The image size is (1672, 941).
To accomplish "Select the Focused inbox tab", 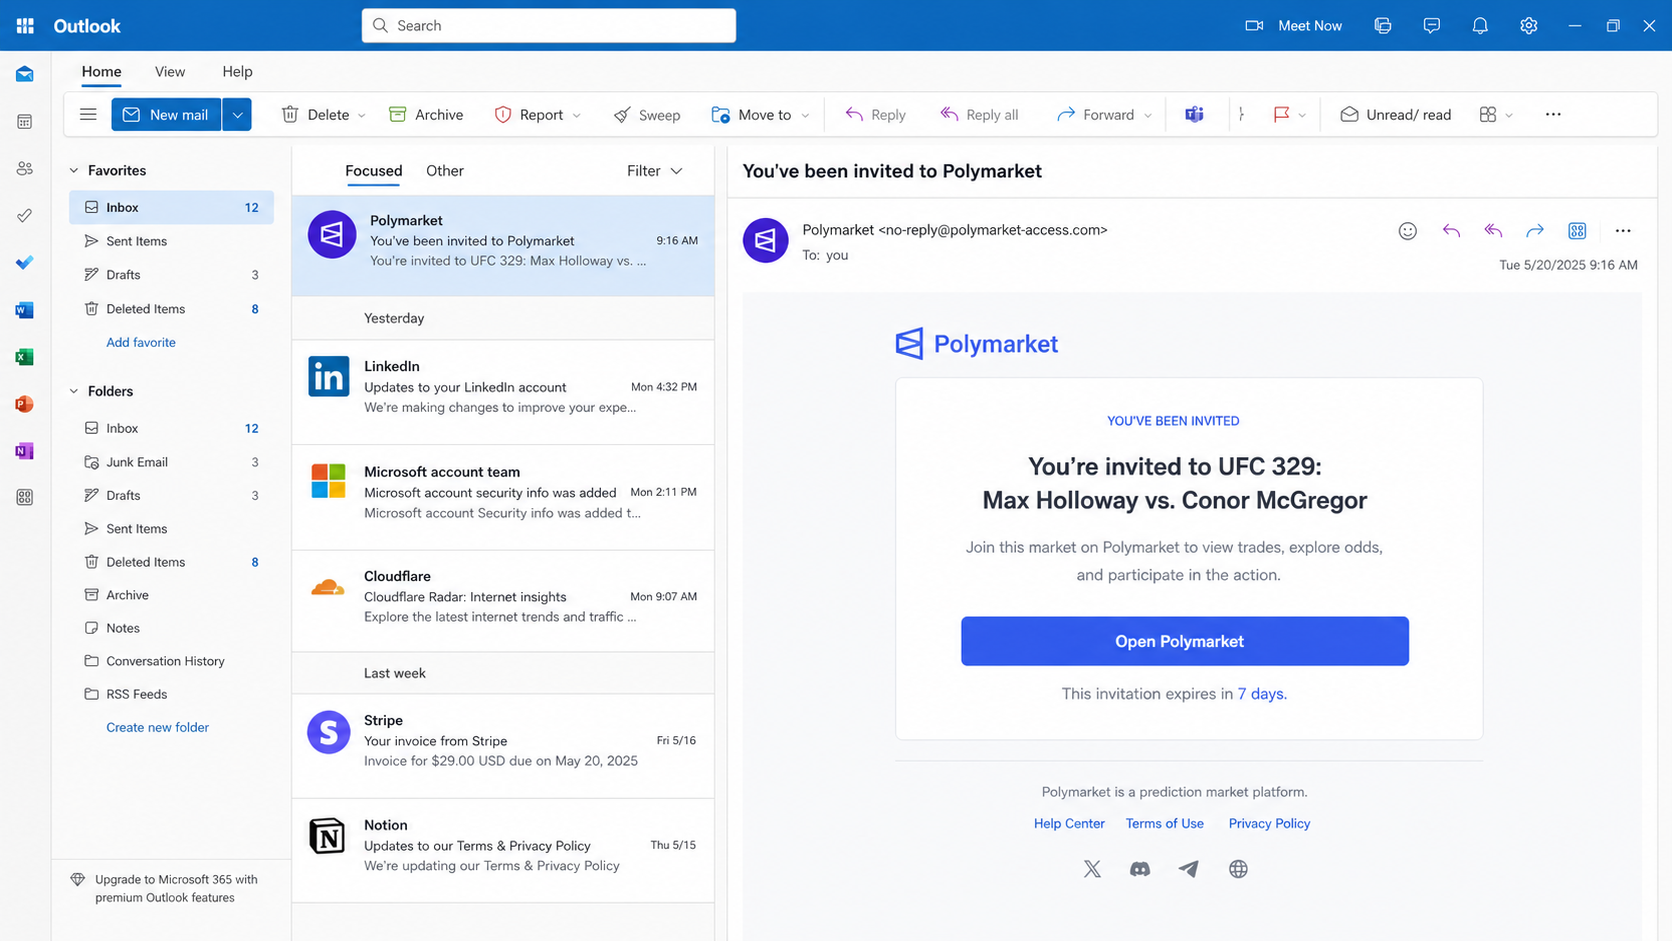I will point(374,171).
